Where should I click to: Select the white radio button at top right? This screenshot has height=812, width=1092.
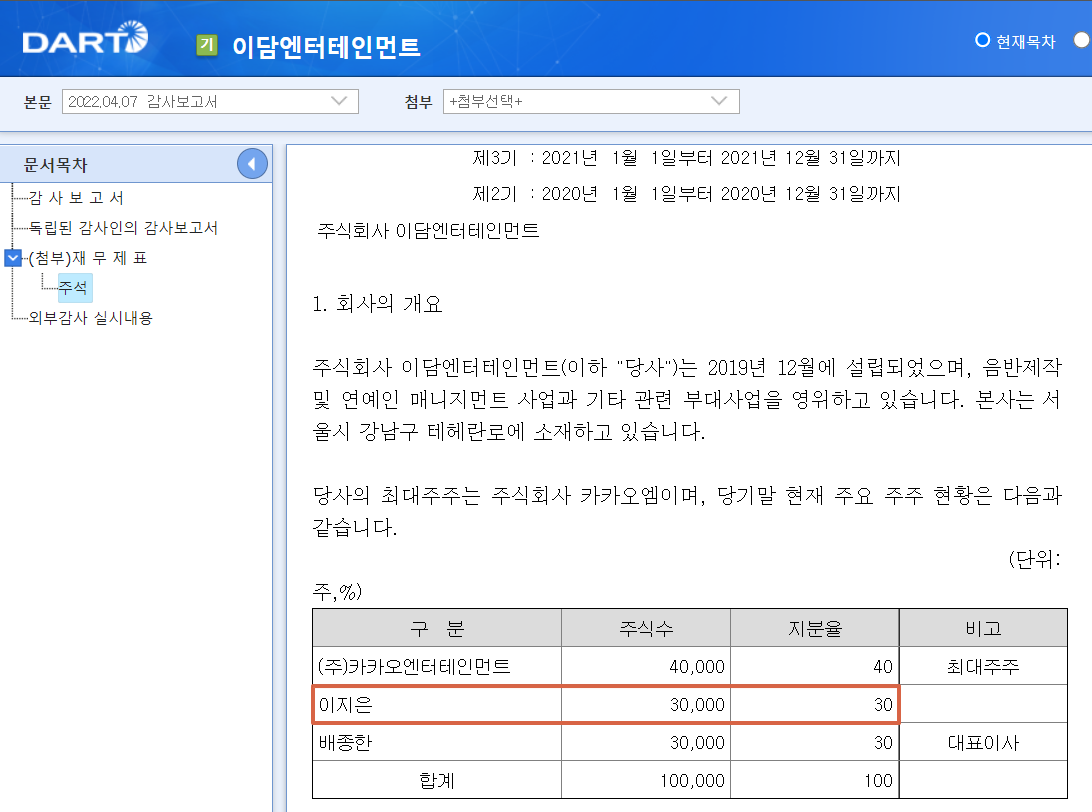[1082, 41]
